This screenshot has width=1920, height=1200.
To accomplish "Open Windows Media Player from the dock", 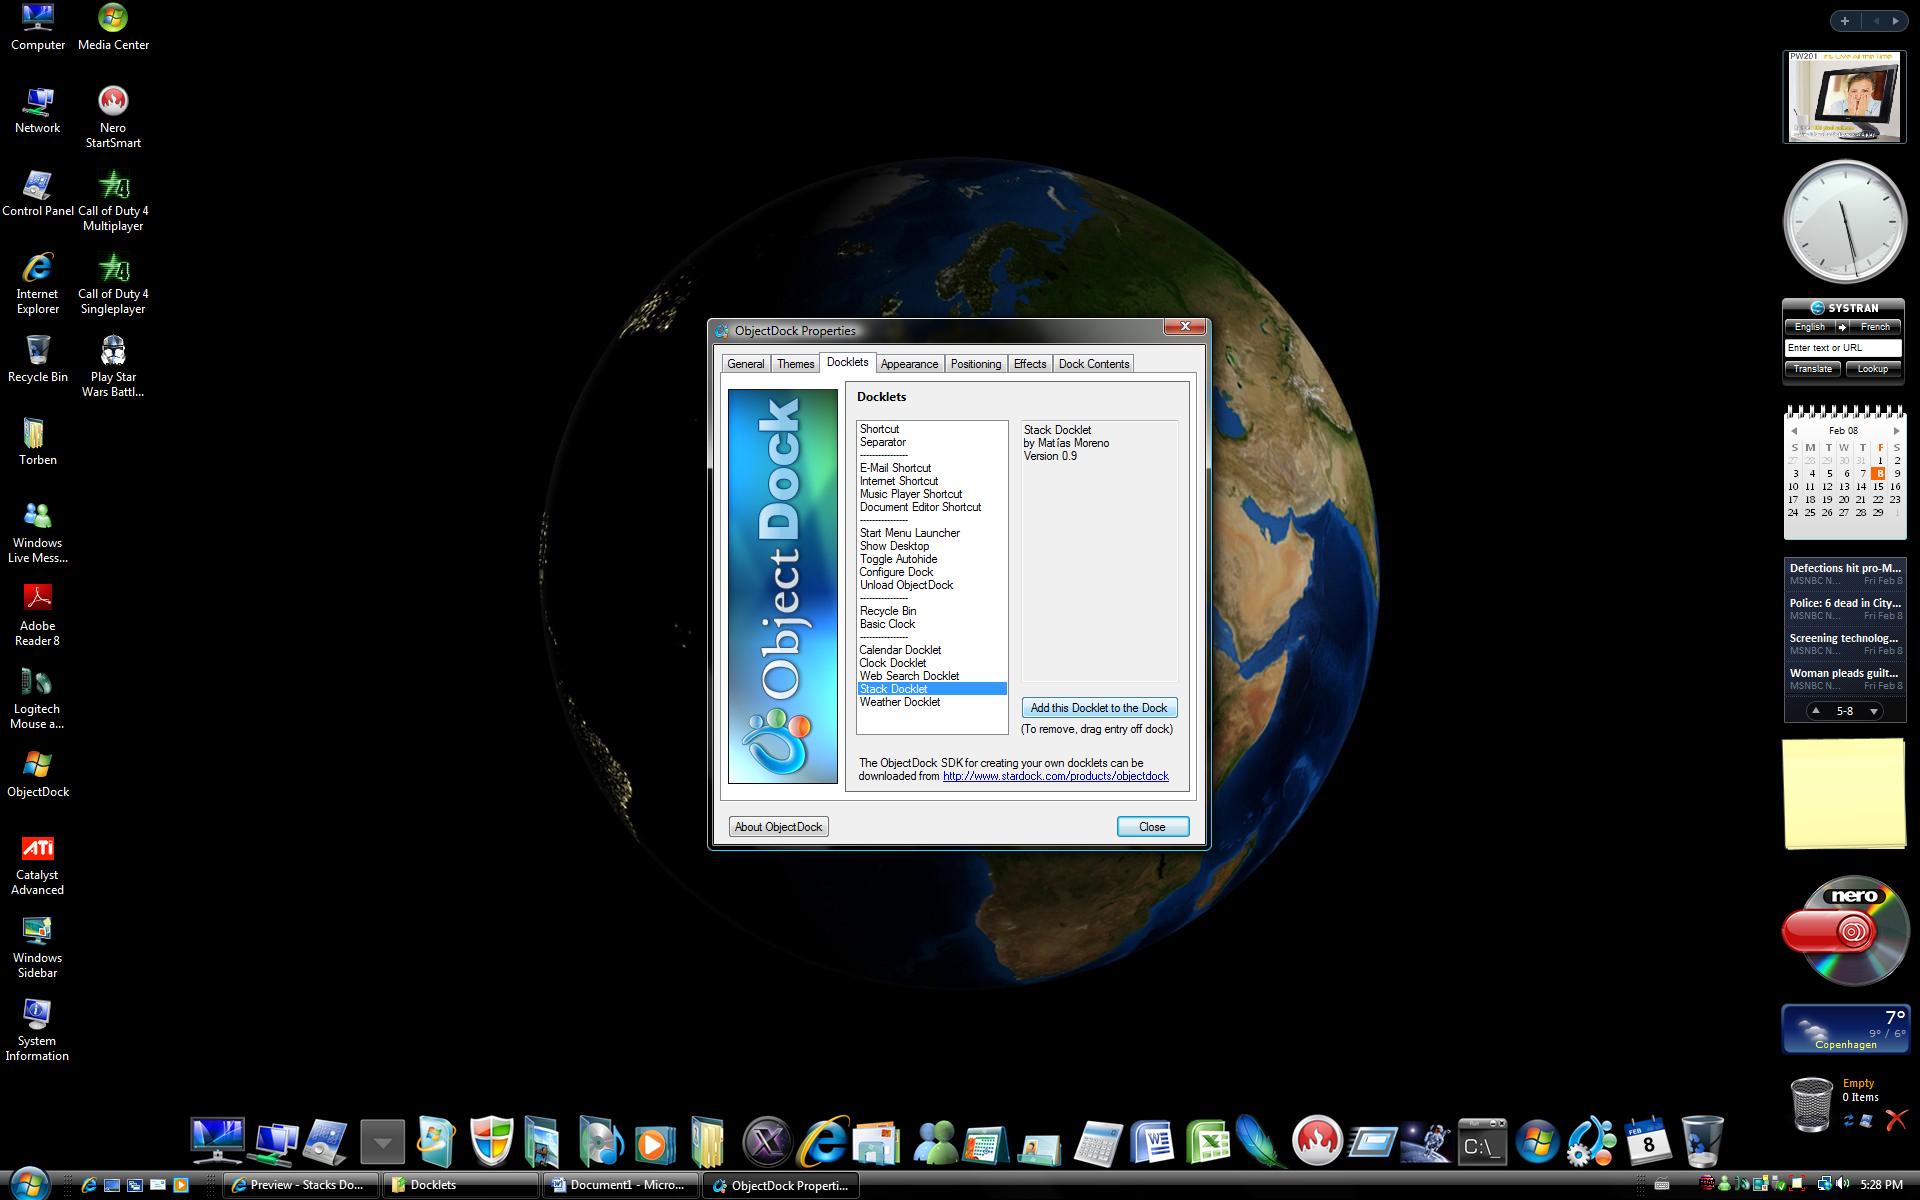I will 655,1143.
